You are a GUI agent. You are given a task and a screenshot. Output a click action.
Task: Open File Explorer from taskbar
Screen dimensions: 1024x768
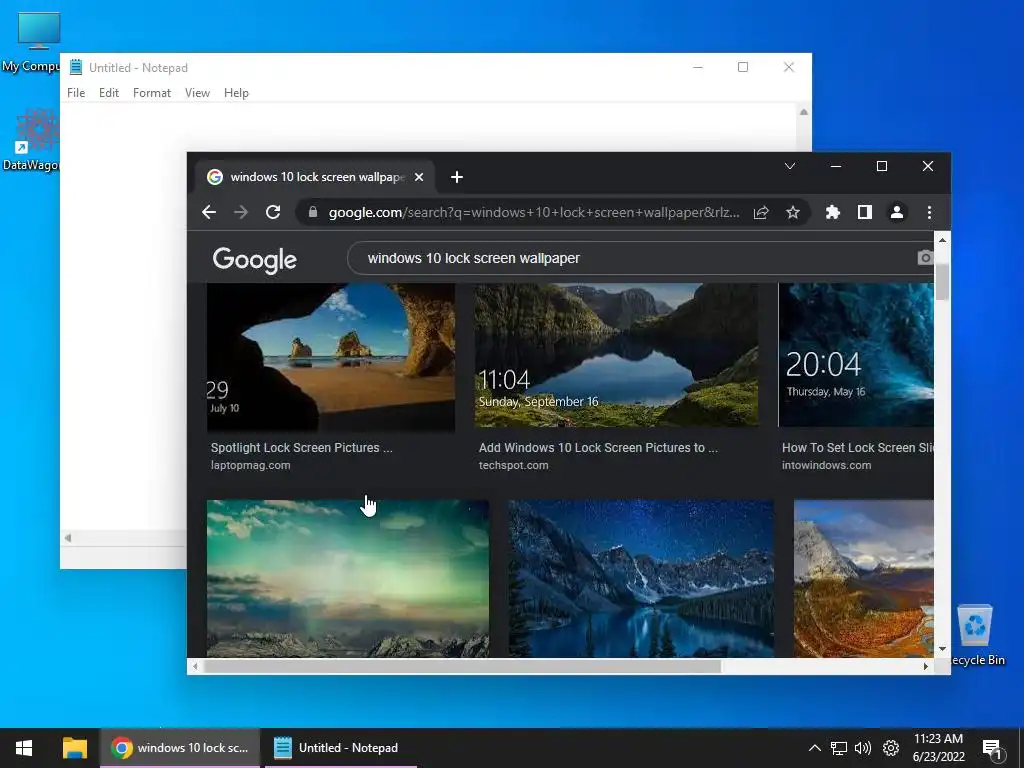74,748
